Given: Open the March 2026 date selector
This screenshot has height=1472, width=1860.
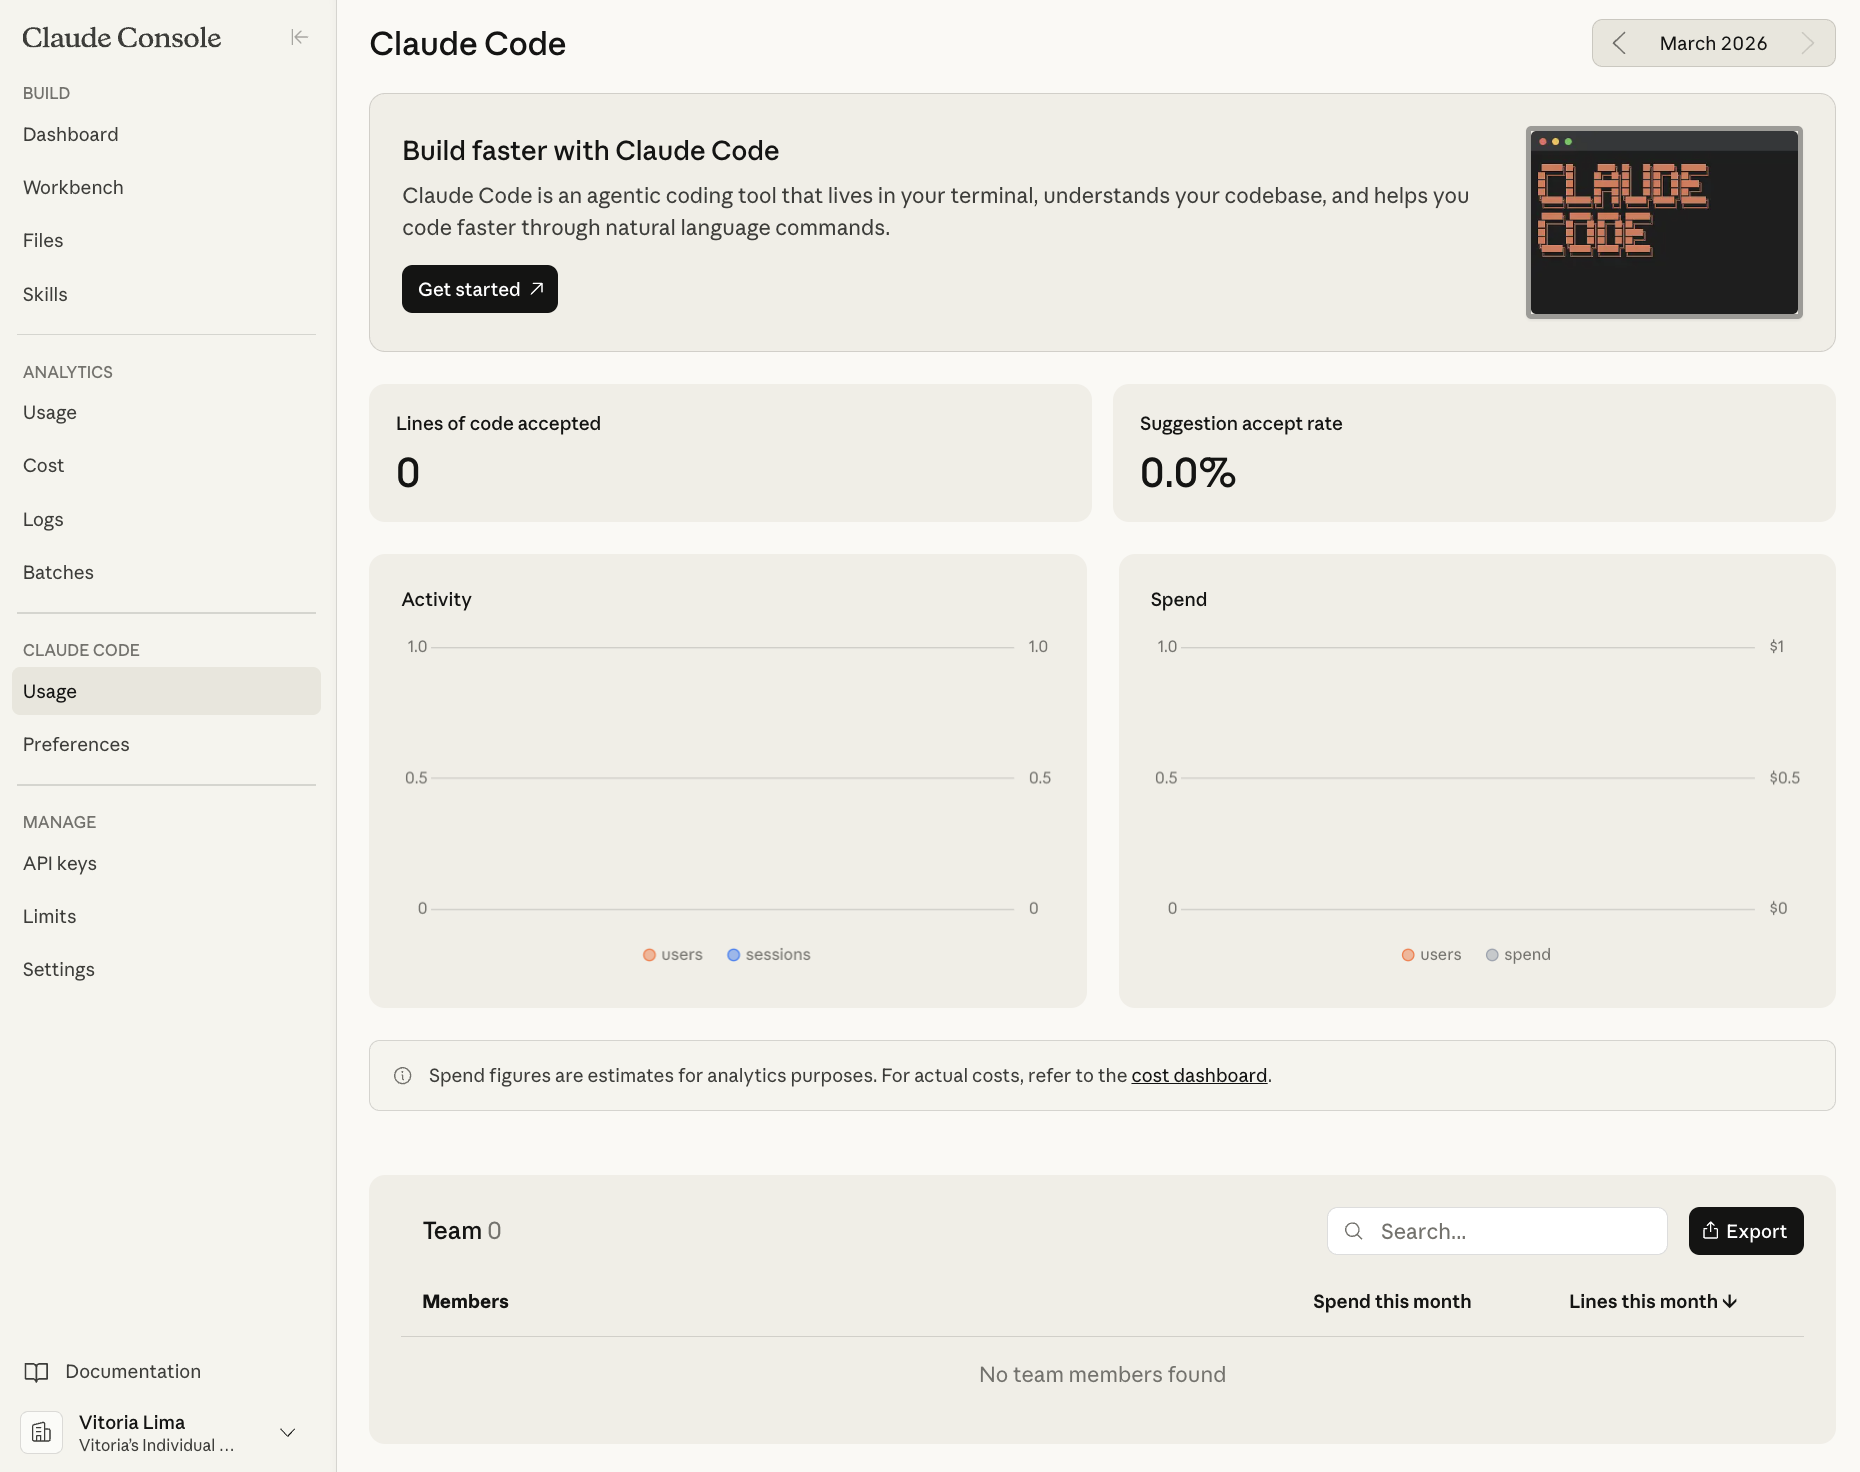Looking at the screenshot, I should (x=1713, y=43).
